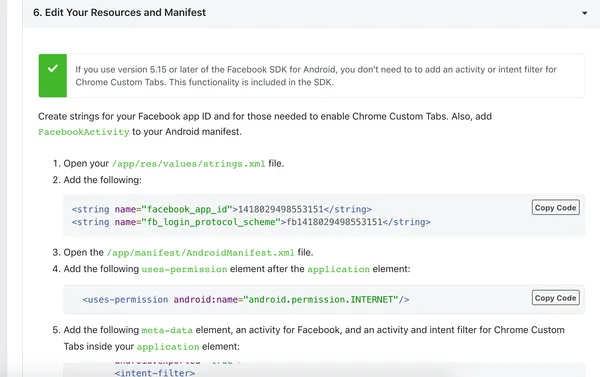Click the facebook_app_id string code line

pyautogui.click(x=222, y=209)
